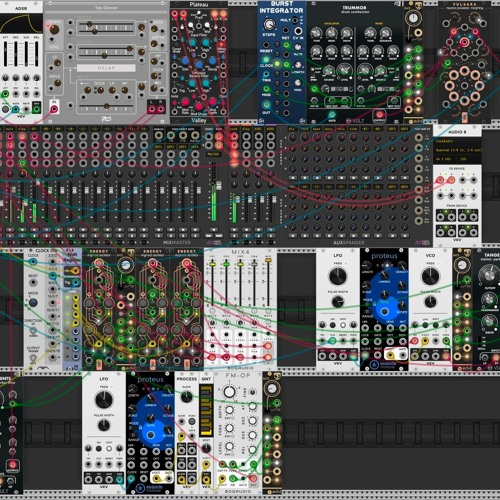Click the Plateau left input jack

(175, 14)
